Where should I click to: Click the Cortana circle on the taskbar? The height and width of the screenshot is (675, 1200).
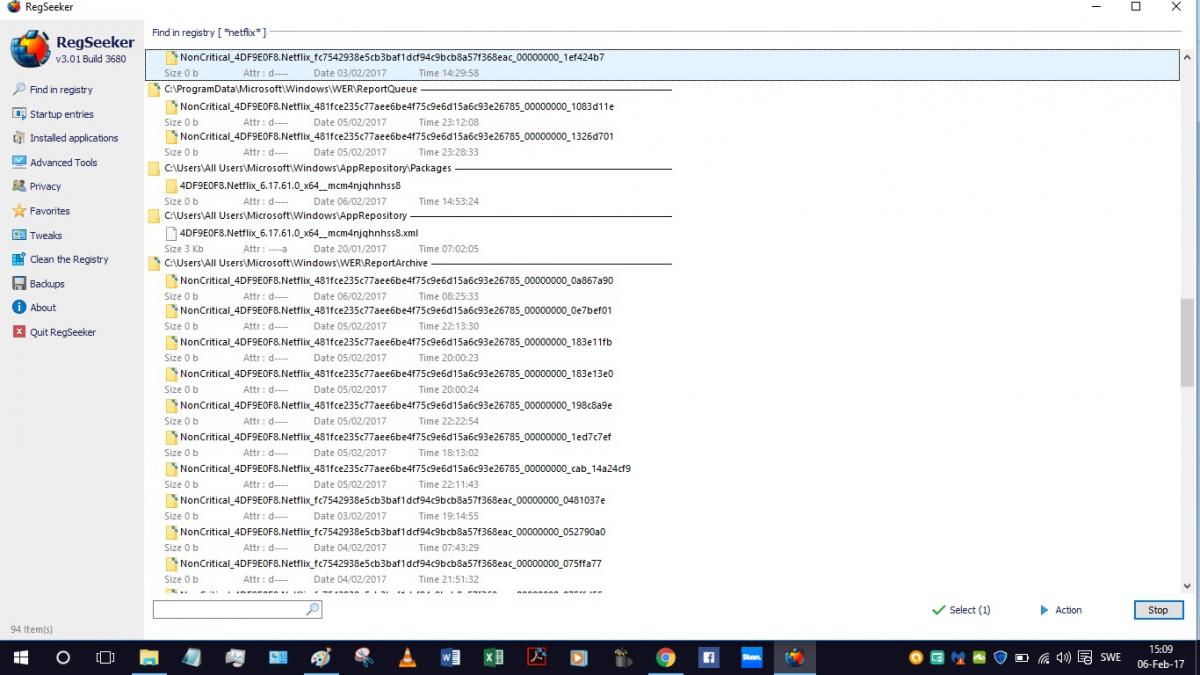point(63,657)
